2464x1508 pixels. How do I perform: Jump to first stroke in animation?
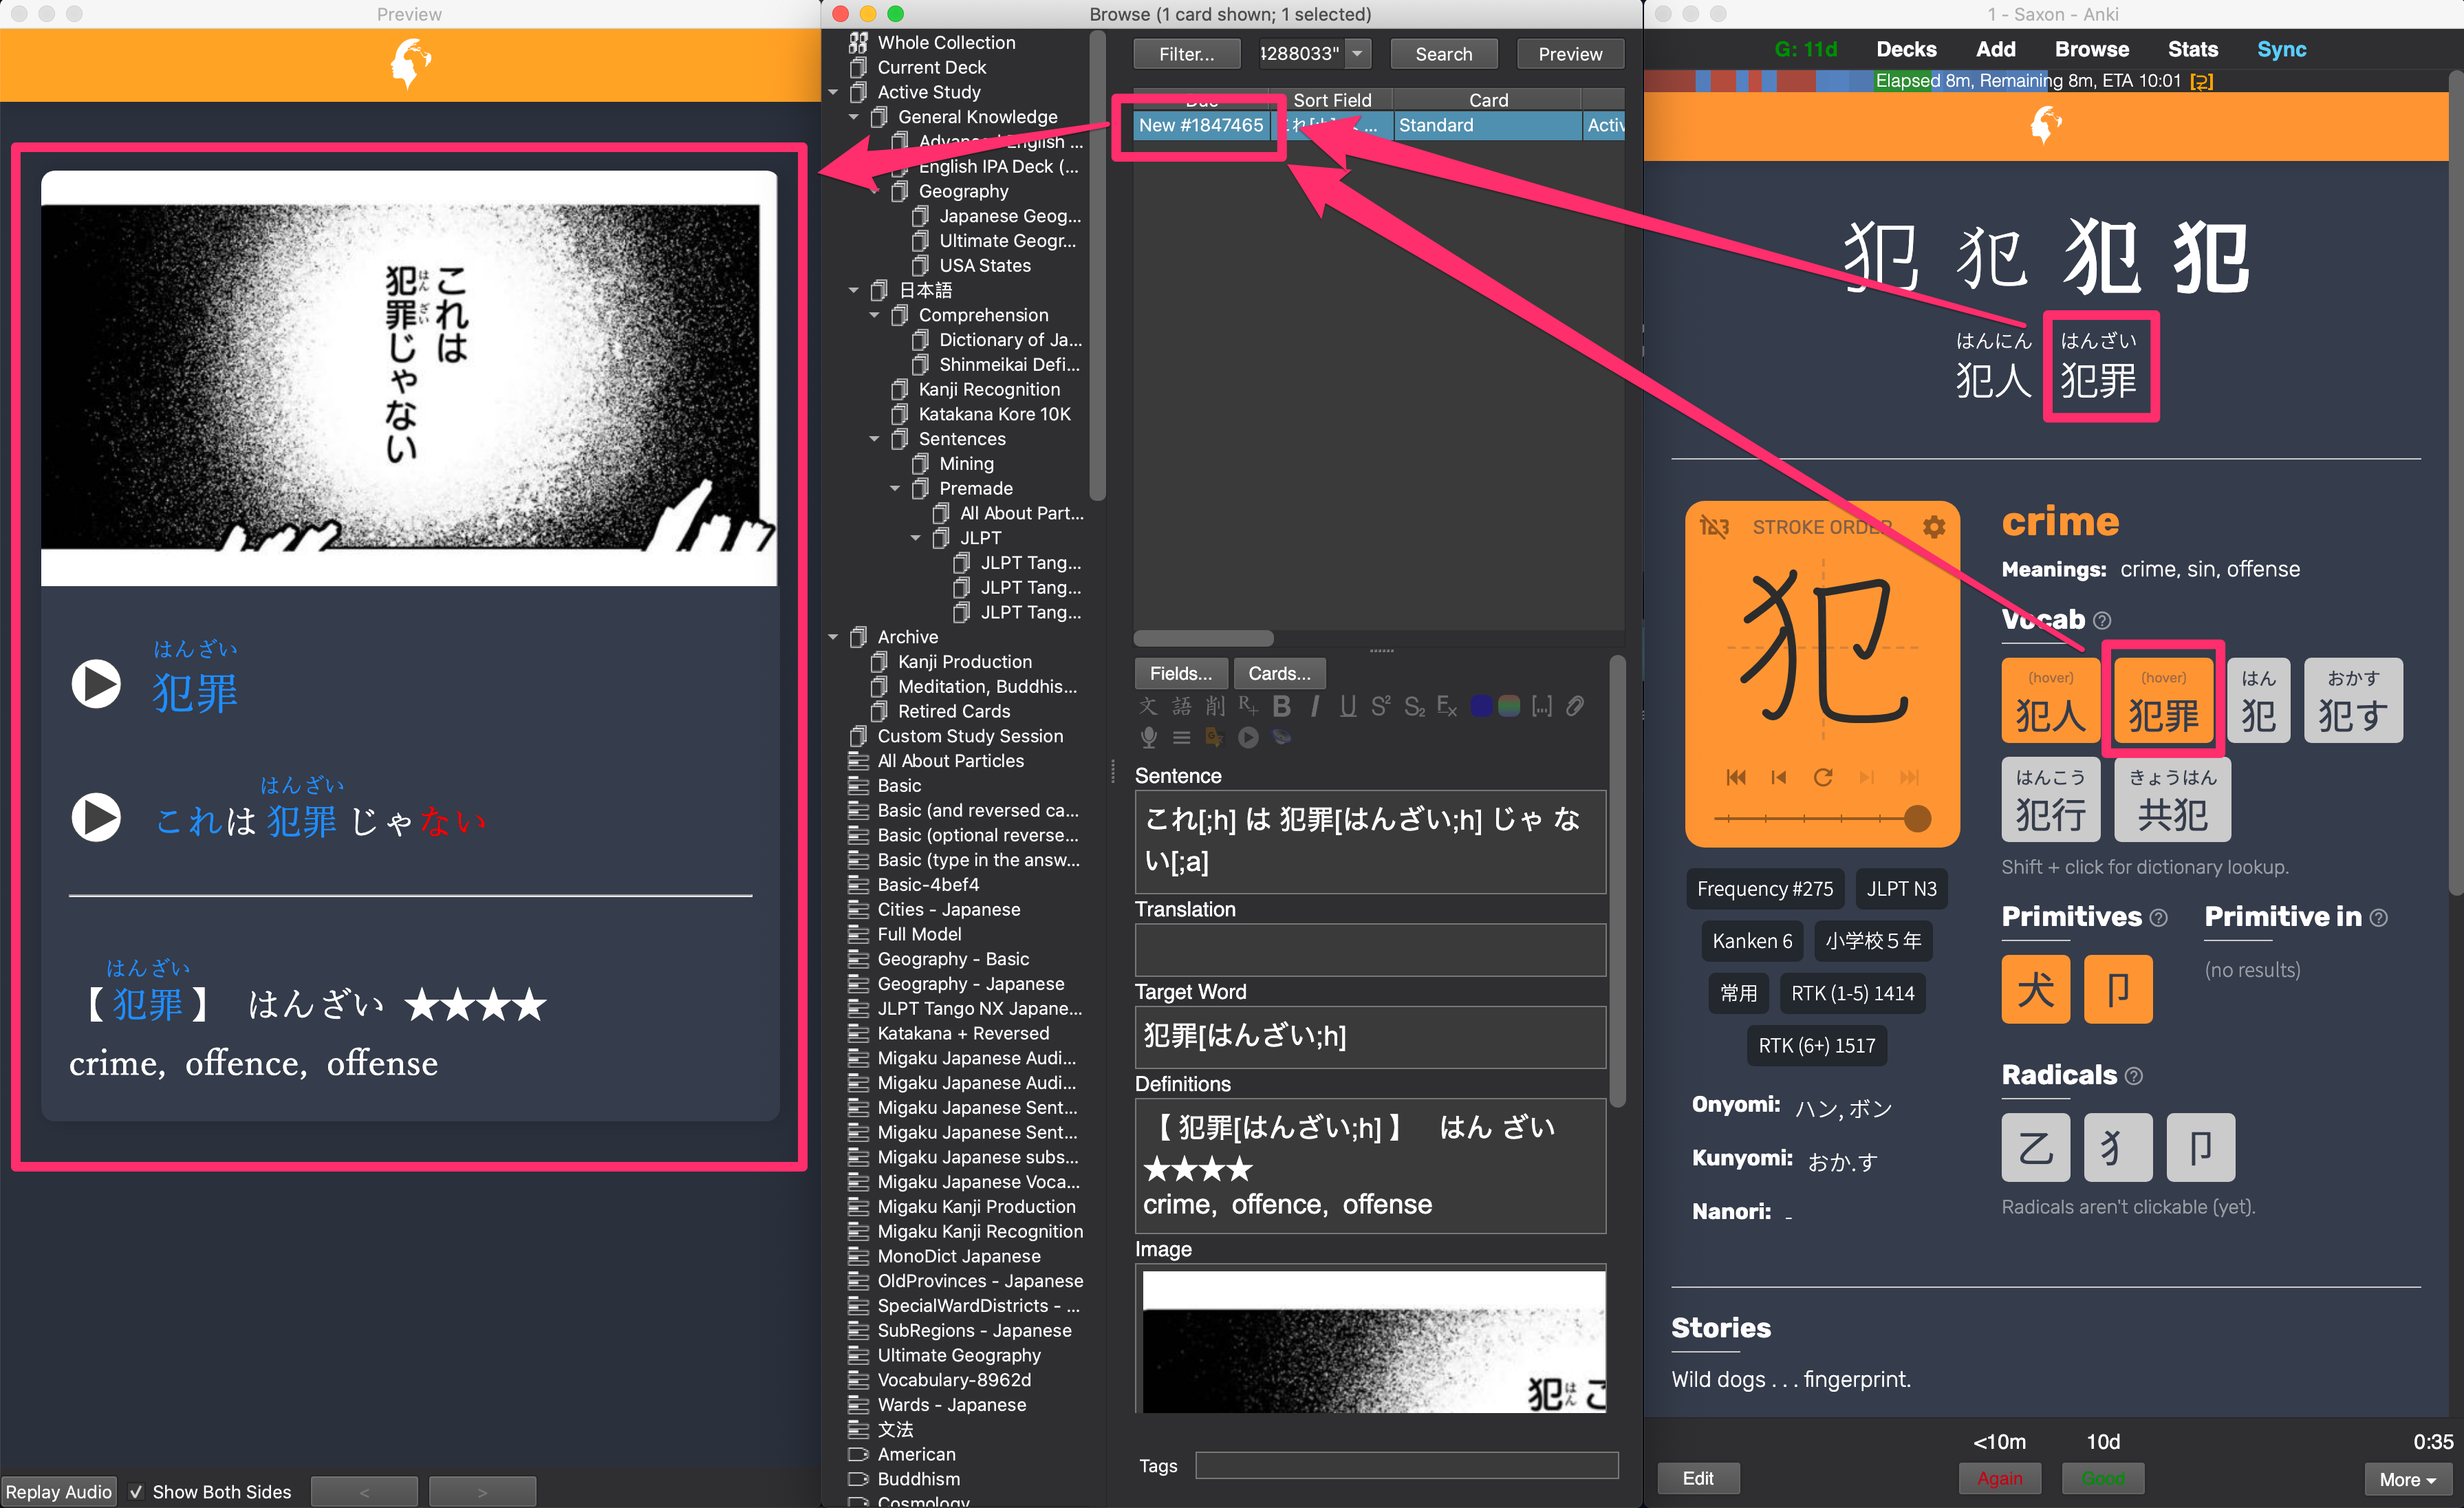click(1736, 777)
